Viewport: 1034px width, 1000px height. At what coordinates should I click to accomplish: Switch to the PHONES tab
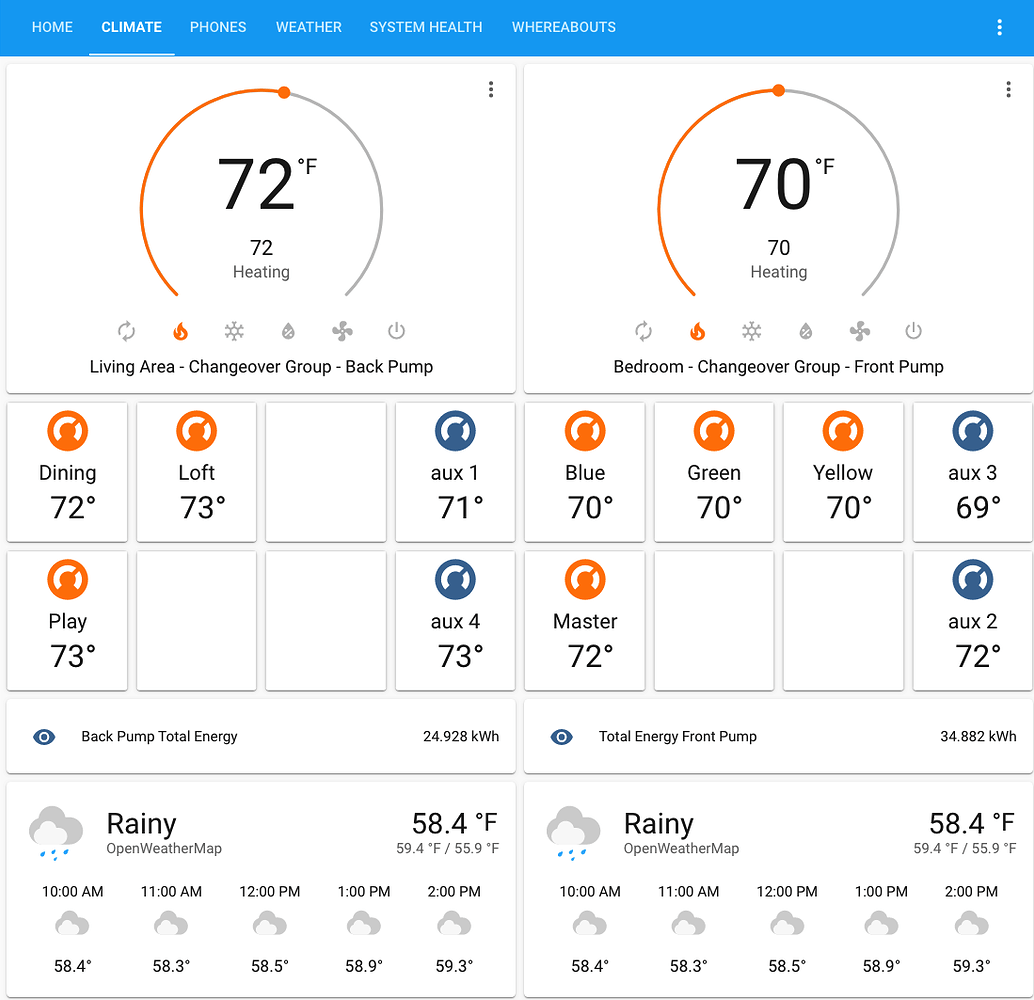[x=217, y=27]
